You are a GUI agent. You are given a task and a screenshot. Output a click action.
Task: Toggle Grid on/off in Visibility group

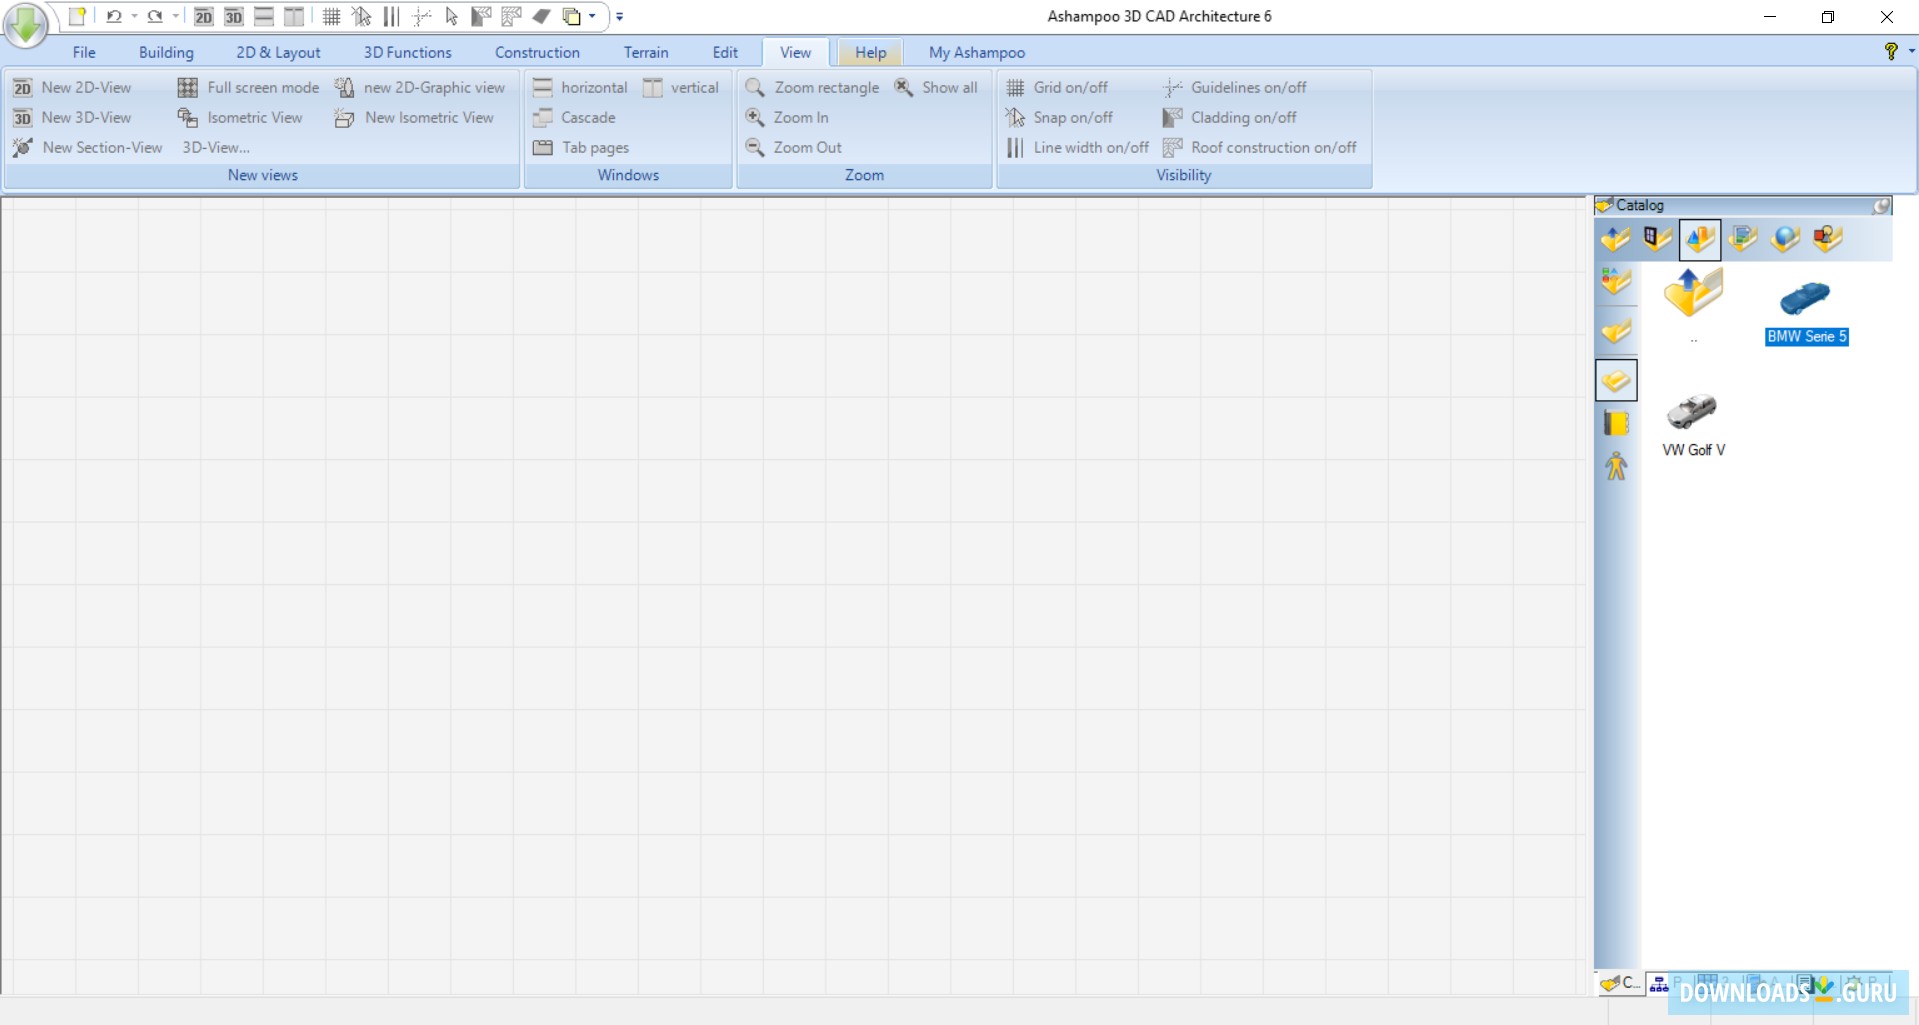pos(1057,87)
